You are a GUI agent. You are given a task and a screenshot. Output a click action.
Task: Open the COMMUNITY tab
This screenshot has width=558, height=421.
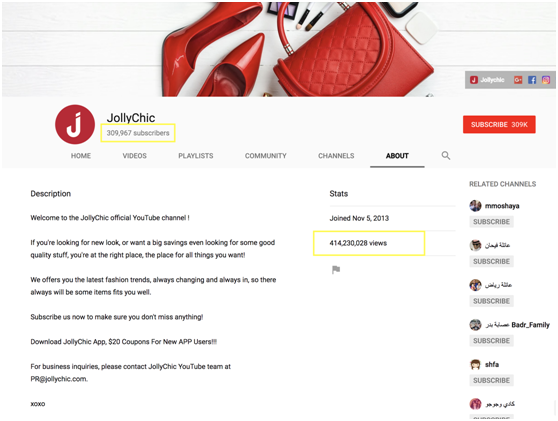pos(265,156)
